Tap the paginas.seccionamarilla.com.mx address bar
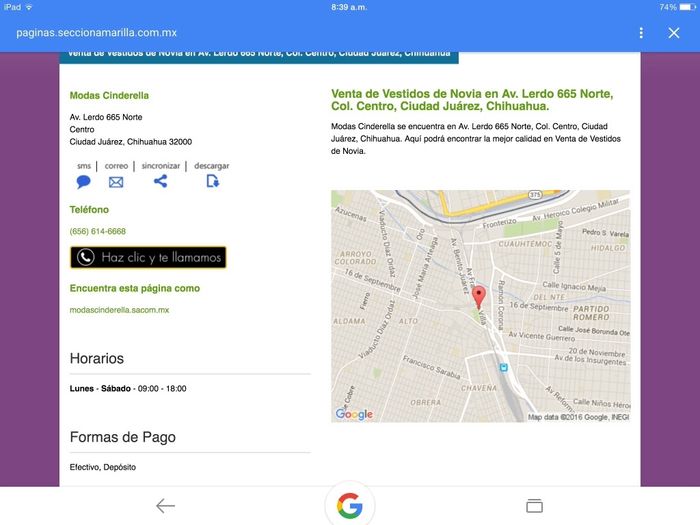Screen dimensions: 700x525 click(96, 33)
